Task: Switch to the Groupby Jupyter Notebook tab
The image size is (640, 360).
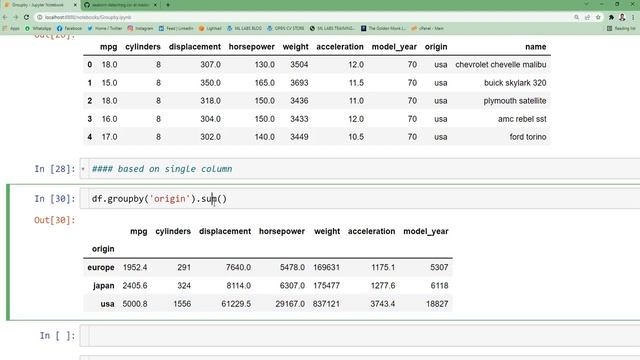Action: pyautogui.click(x=40, y=5)
